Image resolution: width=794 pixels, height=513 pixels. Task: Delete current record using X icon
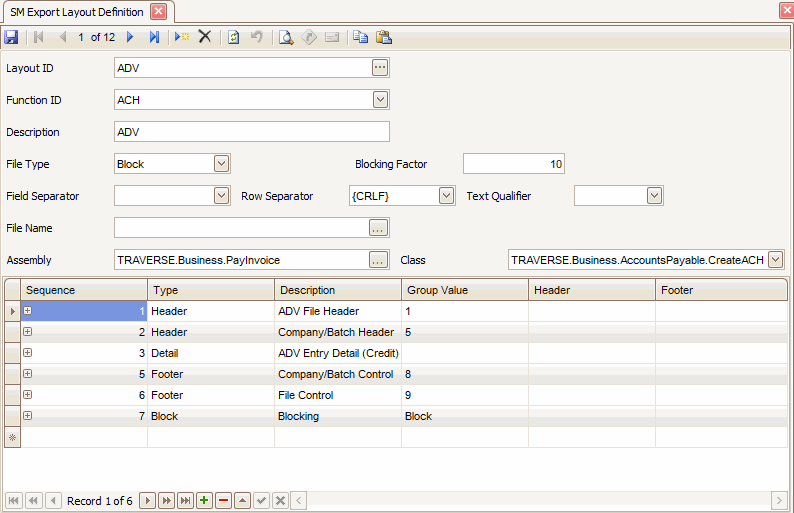pyautogui.click(x=205, y=37)
